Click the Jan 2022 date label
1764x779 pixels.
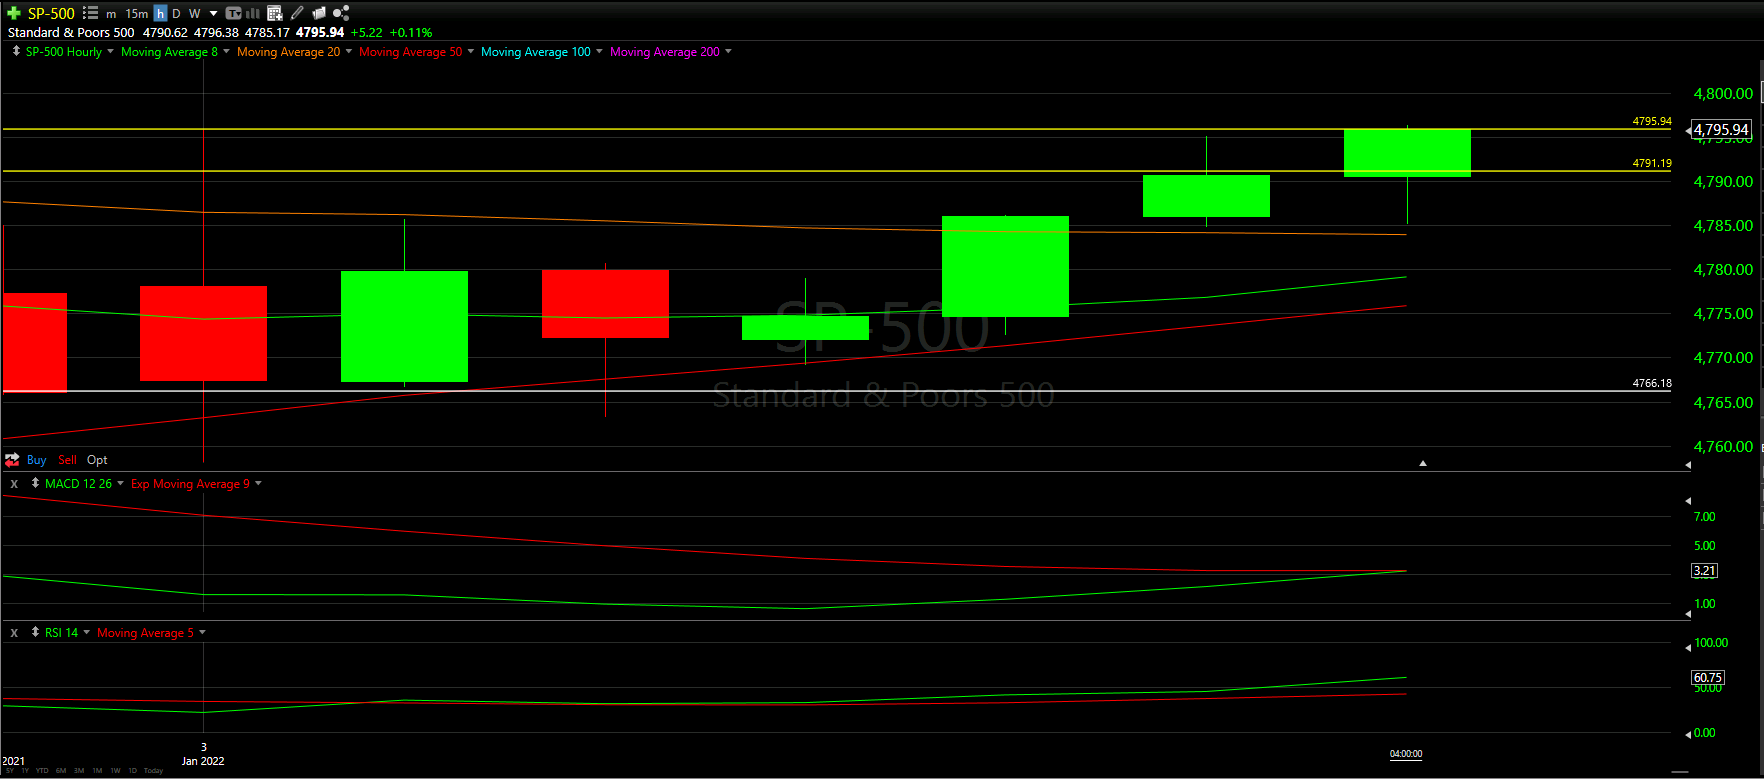click(203, 761)
